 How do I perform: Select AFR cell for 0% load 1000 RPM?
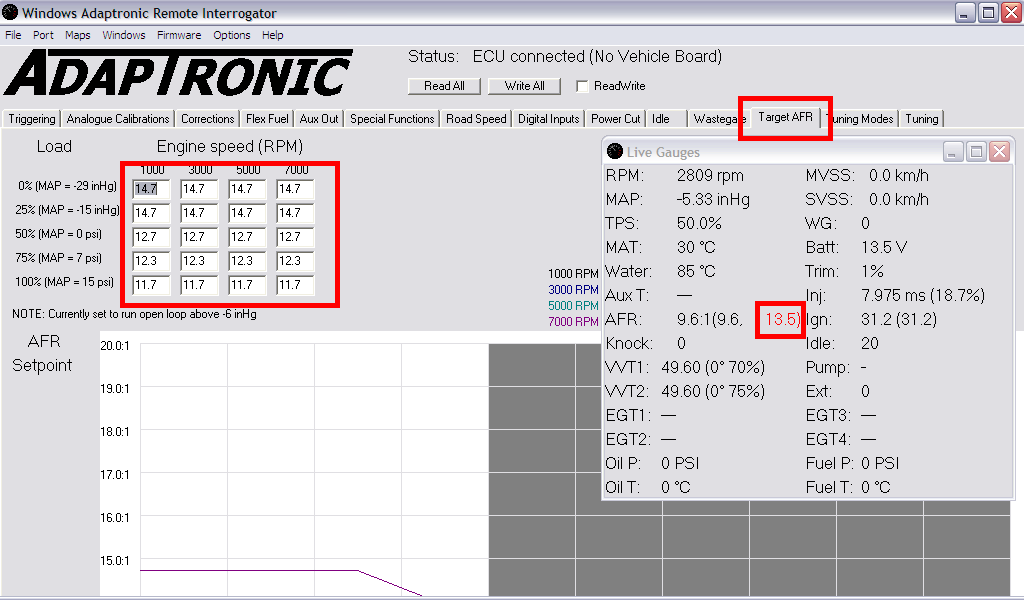pos(151,189)
